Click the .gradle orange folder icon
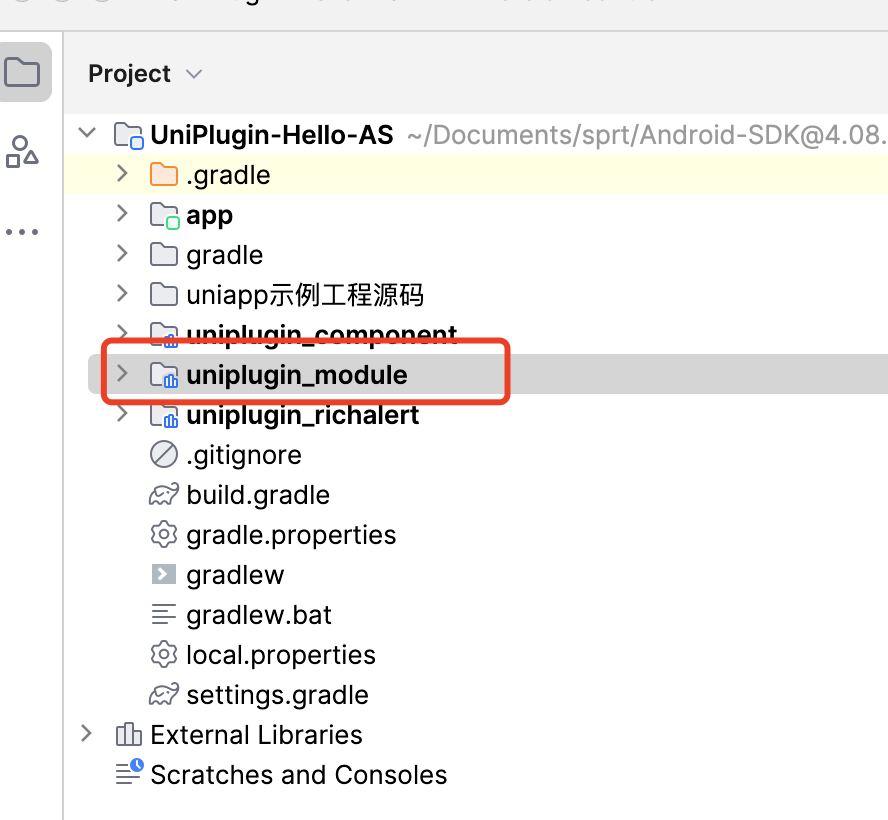 click(x=163, y=175)
